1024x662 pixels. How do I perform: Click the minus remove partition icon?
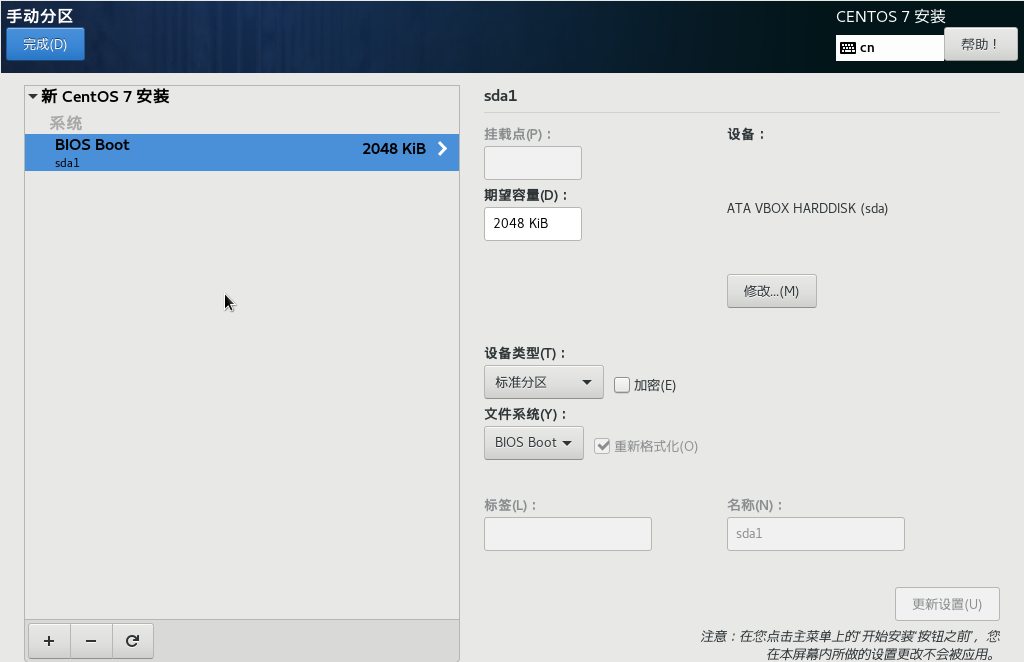(91, 641)
